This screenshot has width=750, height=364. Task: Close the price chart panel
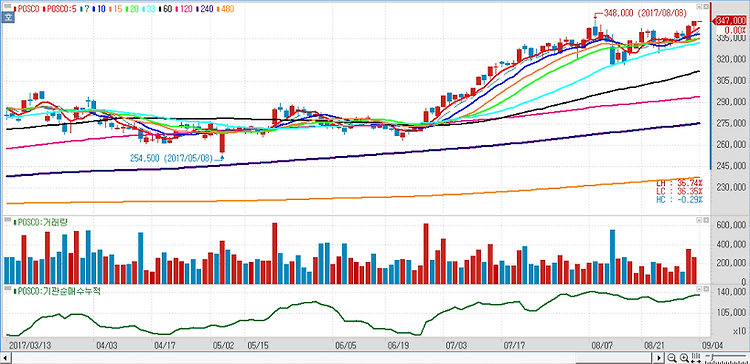(x=706, y=6)
